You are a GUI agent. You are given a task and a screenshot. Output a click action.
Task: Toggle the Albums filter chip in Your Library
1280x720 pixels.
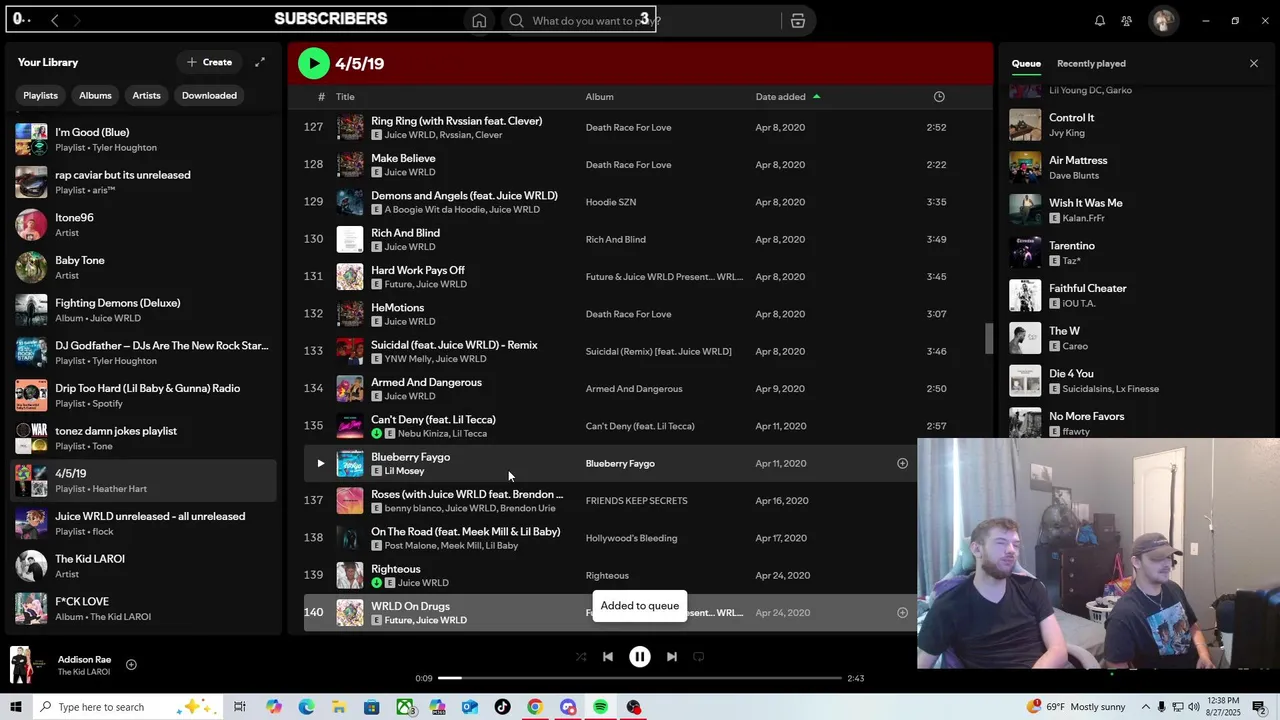pos(95,95)
